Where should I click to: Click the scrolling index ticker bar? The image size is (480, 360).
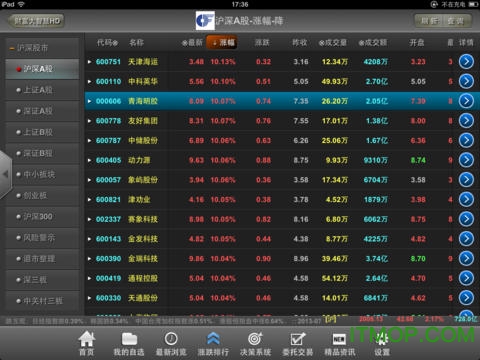point(240,321)
